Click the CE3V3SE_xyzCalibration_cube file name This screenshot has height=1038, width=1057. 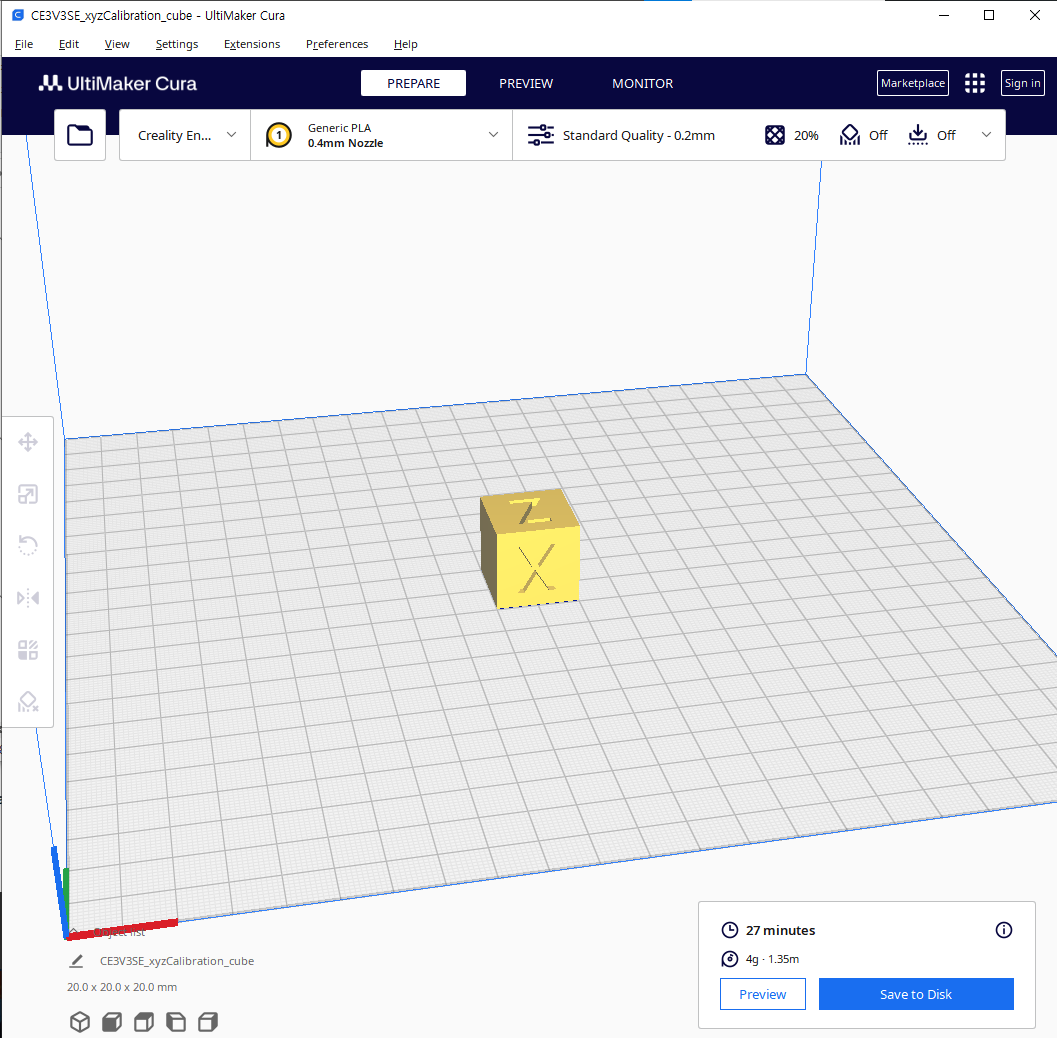177,961
